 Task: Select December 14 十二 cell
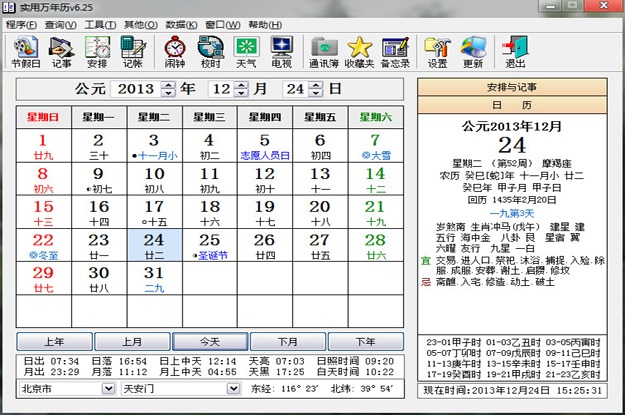(x=376, y=179)
